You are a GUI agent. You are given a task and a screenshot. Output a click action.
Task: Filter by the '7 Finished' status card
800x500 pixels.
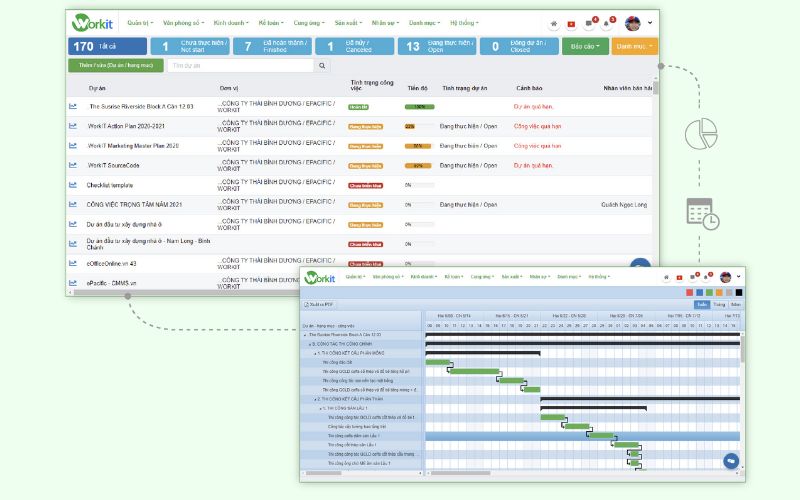point(270,46)
